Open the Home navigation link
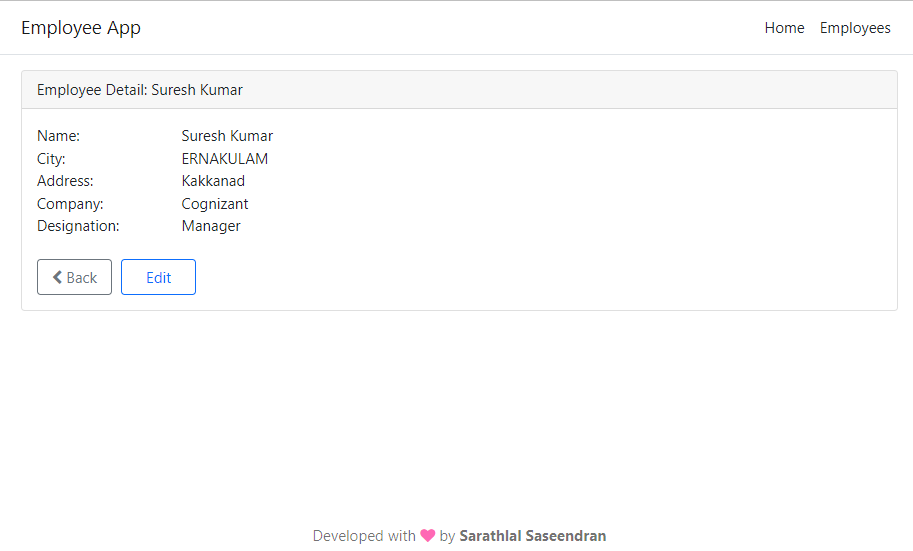913x551 pixels. (x=784, y=28)
